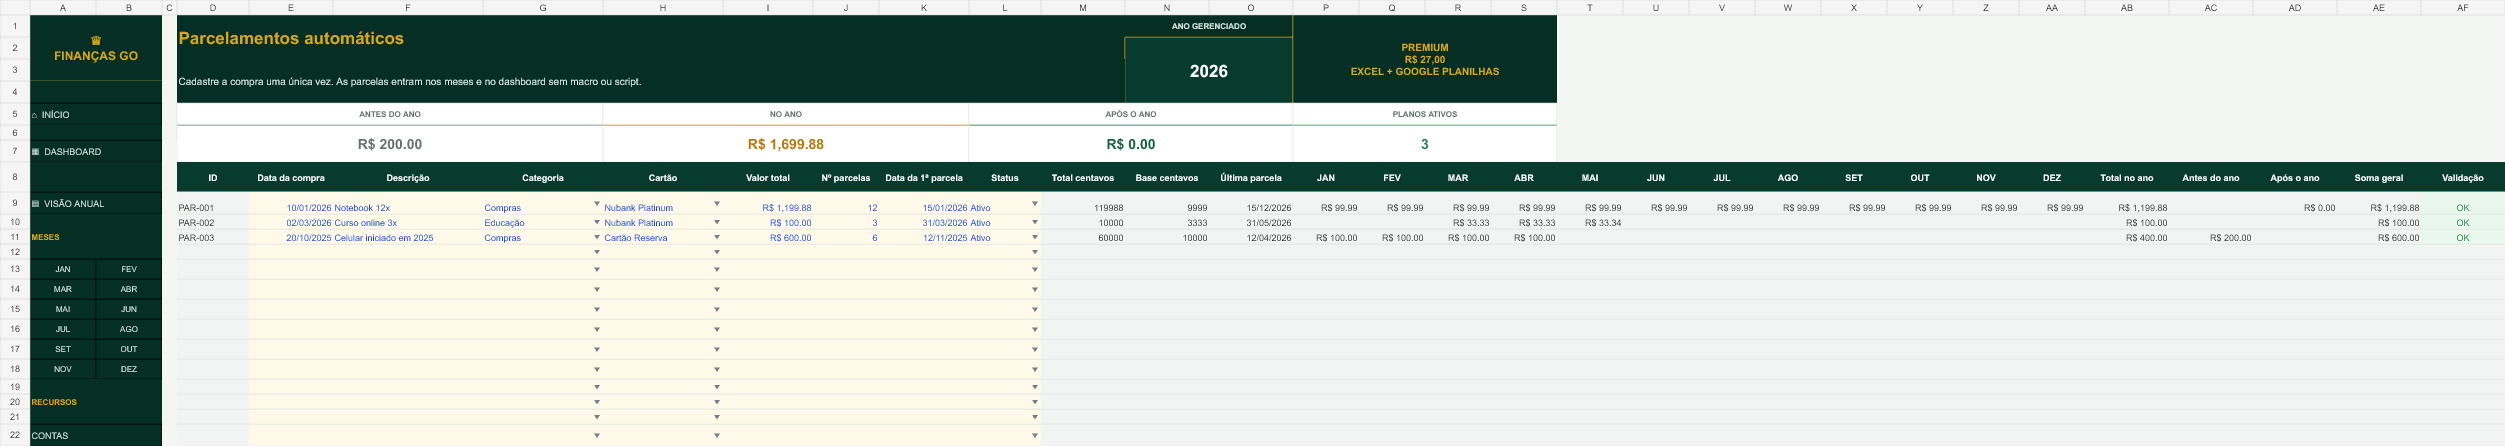Go to the DASHBOARD sheet link

(x=72, y=152)
